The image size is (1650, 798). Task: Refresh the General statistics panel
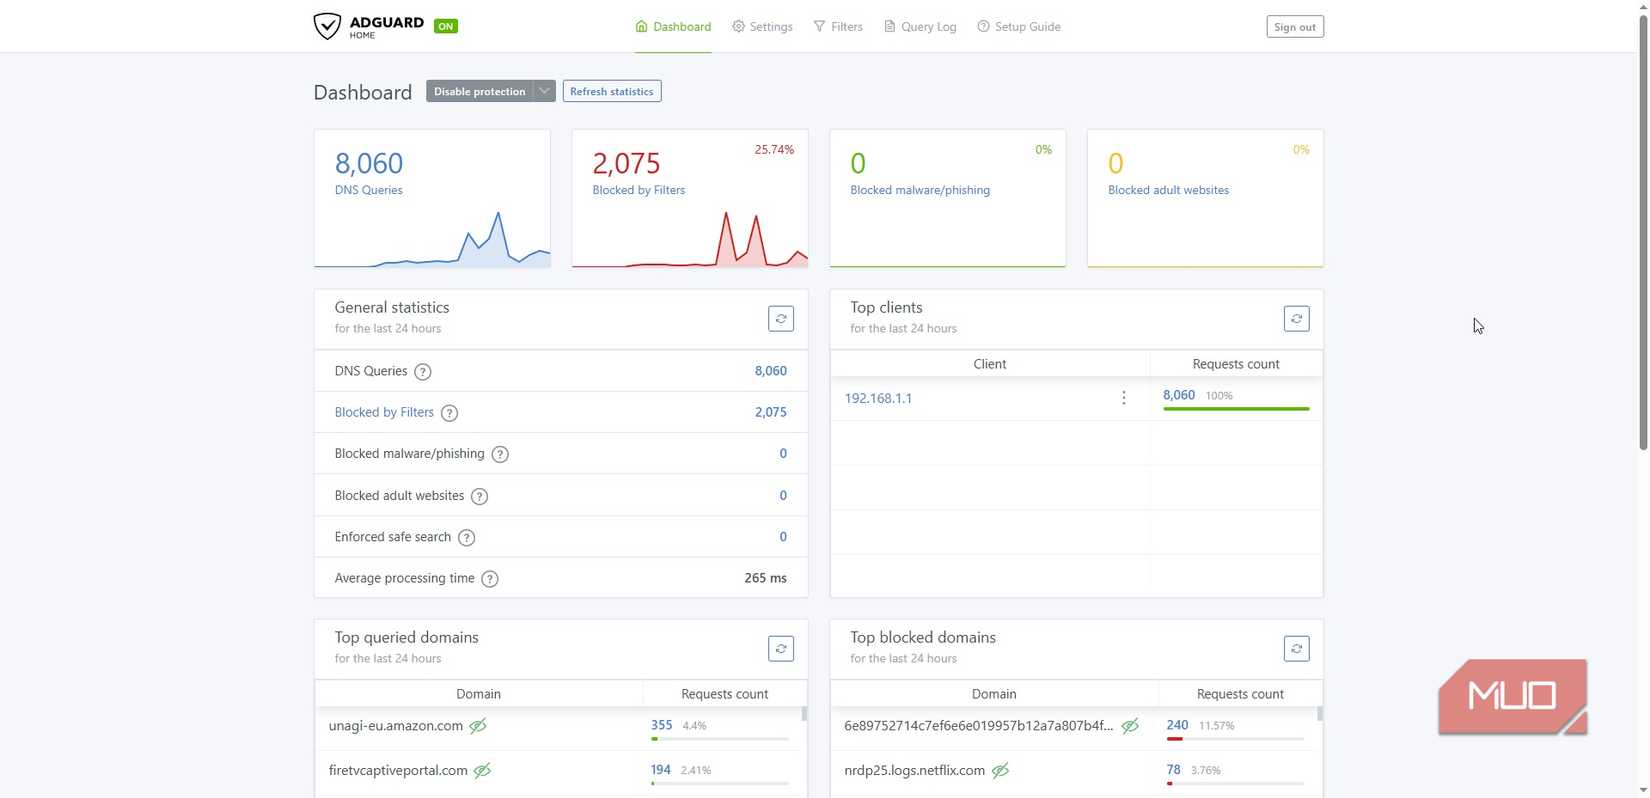[781, 319]
